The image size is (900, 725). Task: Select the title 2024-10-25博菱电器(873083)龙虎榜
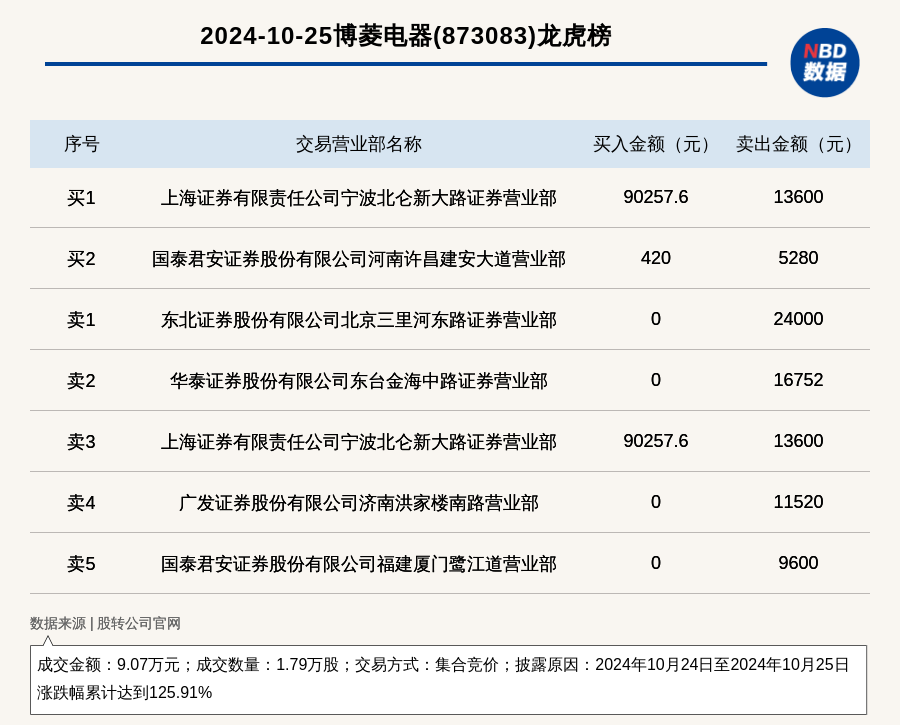[x=406, y=36]
